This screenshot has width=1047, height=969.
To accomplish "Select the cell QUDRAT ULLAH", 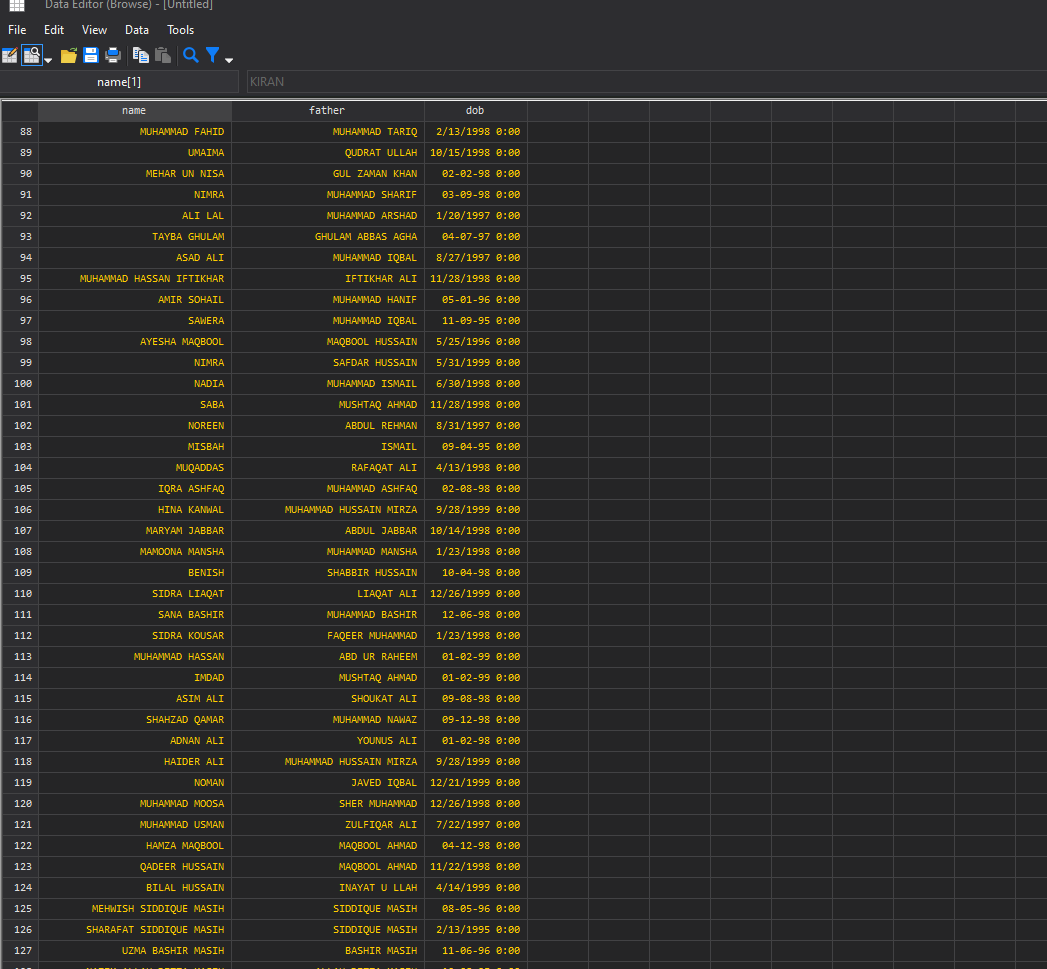I will (x=328, y=153).
